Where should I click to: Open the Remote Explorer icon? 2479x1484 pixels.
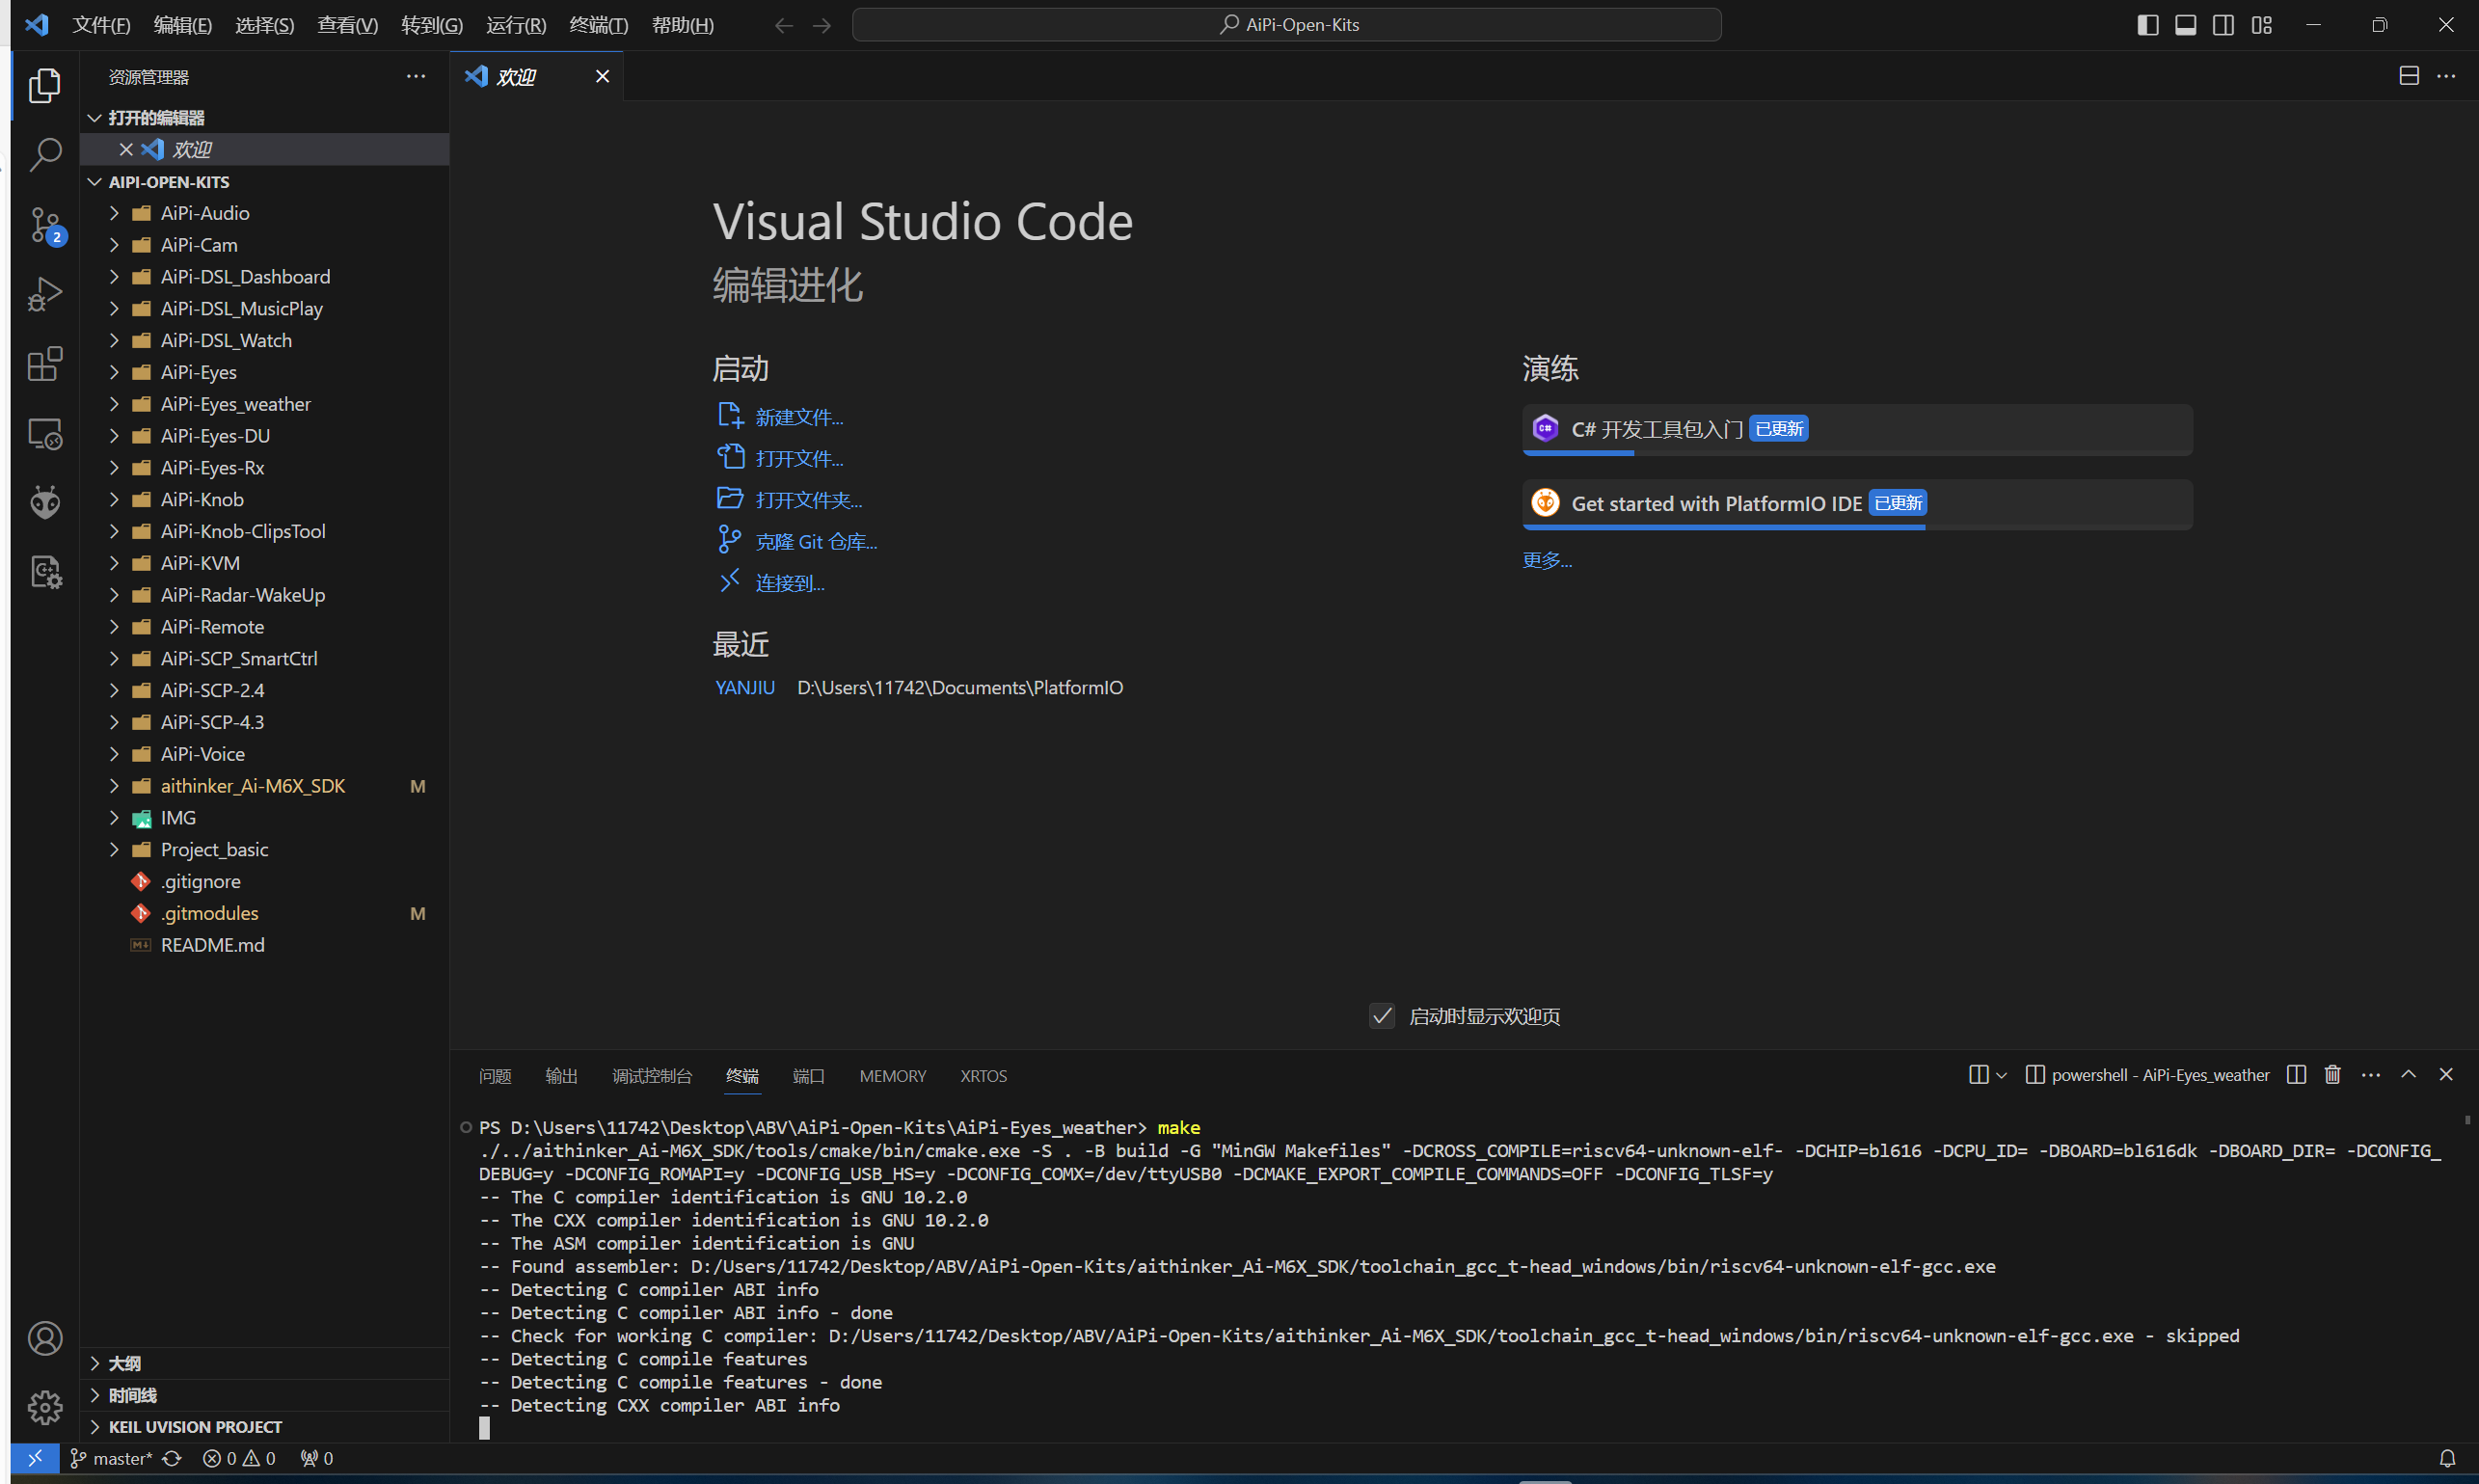click(x=45, y=434)
